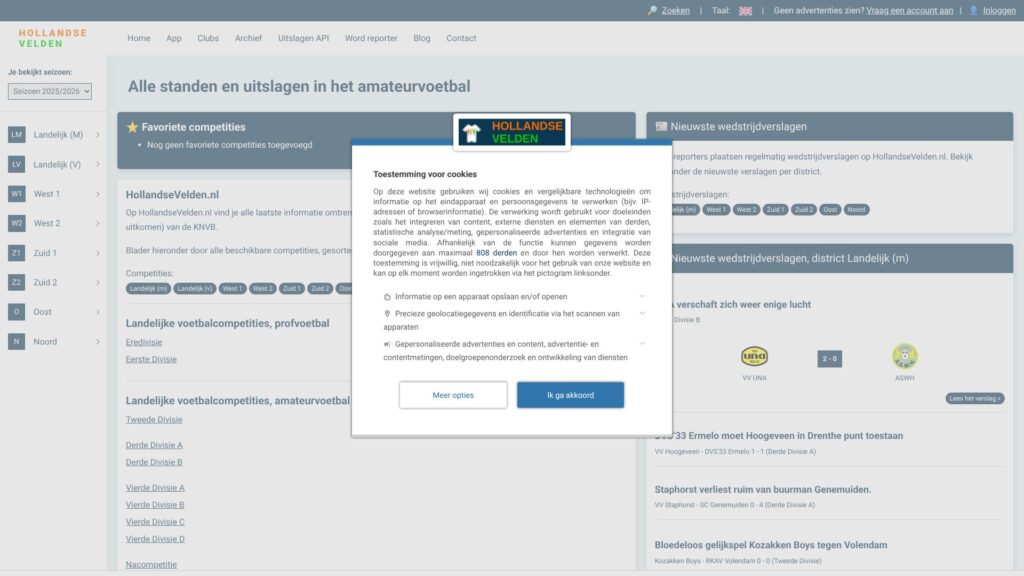Image resolution: width=1024 pixels, height=576 pixels.
Task: Click the Hollandse Velden site logo
Action: click(x=52, y=38)
